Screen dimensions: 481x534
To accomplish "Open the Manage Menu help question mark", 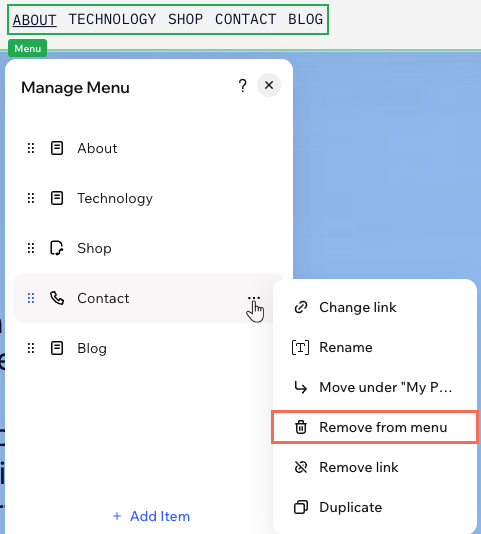I will 243,85.
